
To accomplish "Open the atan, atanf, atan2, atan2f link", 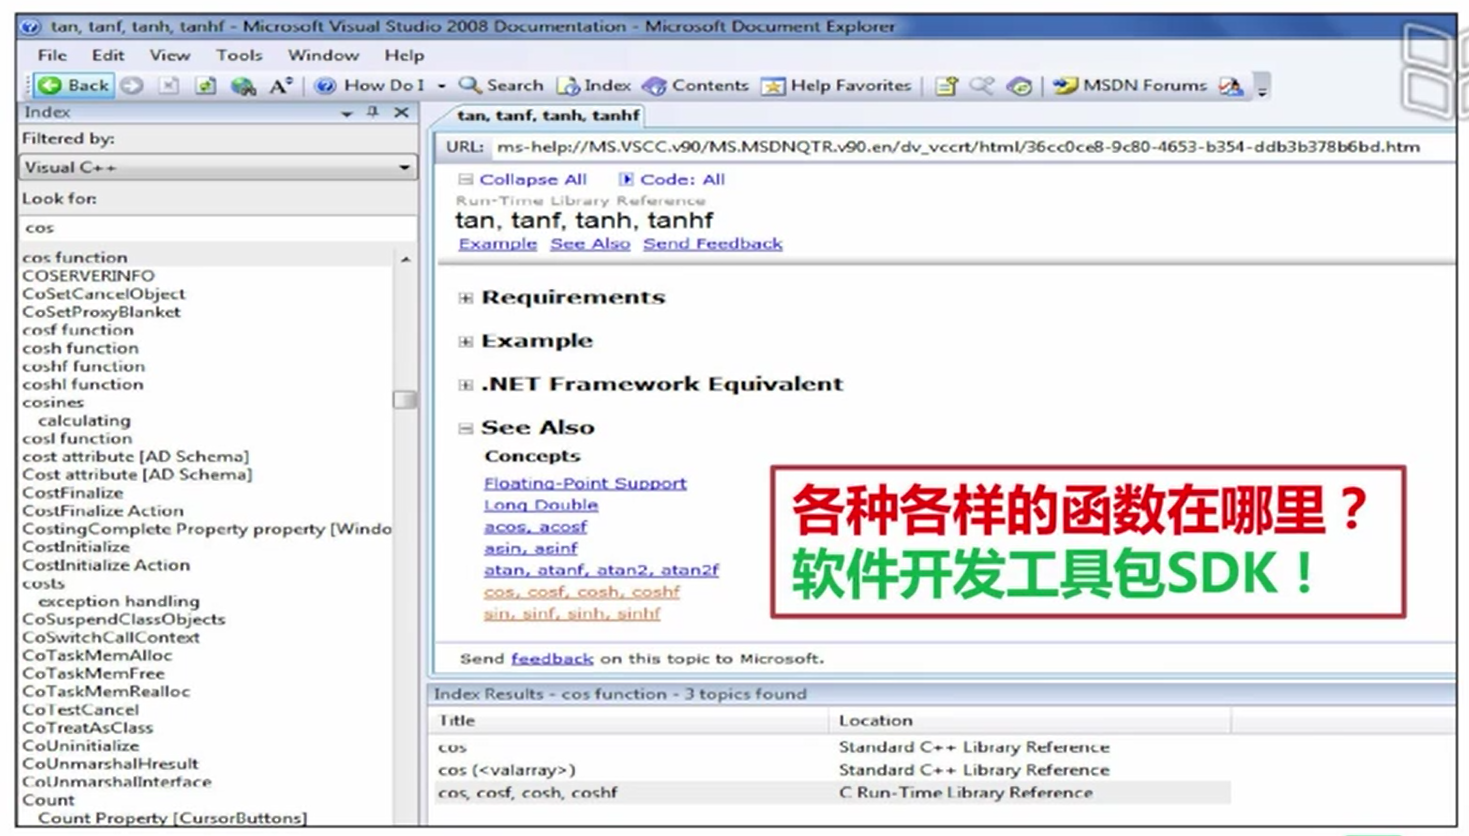I will [601, 570].
